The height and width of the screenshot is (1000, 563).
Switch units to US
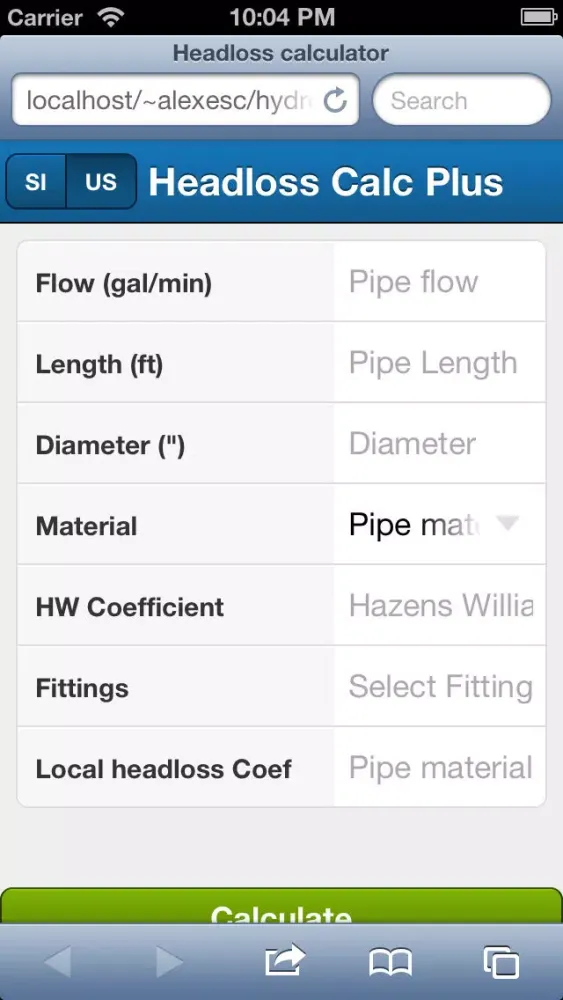[101, 182]
